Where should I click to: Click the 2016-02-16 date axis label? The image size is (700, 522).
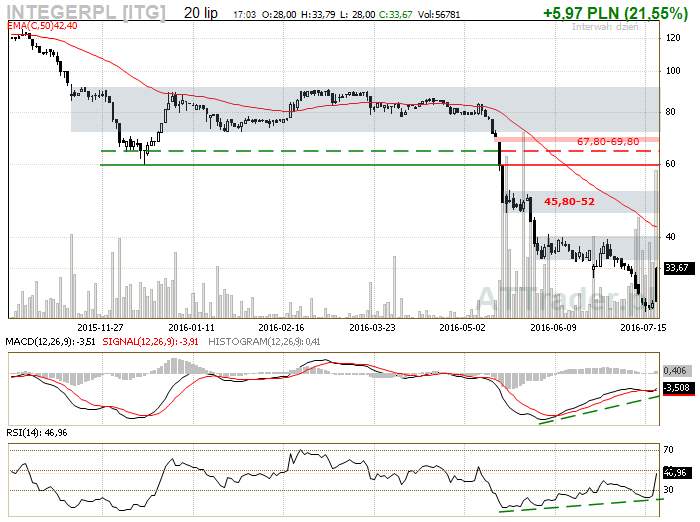point(281,327)
